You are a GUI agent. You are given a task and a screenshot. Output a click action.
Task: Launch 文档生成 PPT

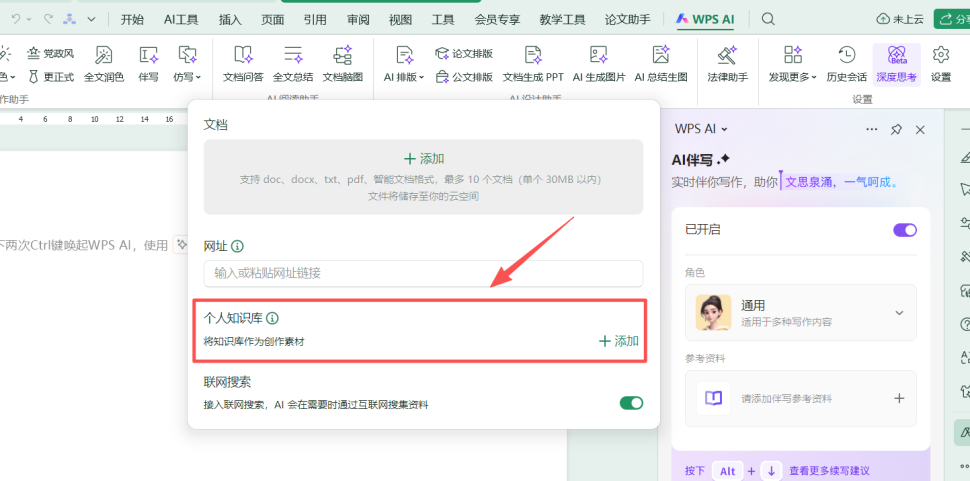pos(533,64)
